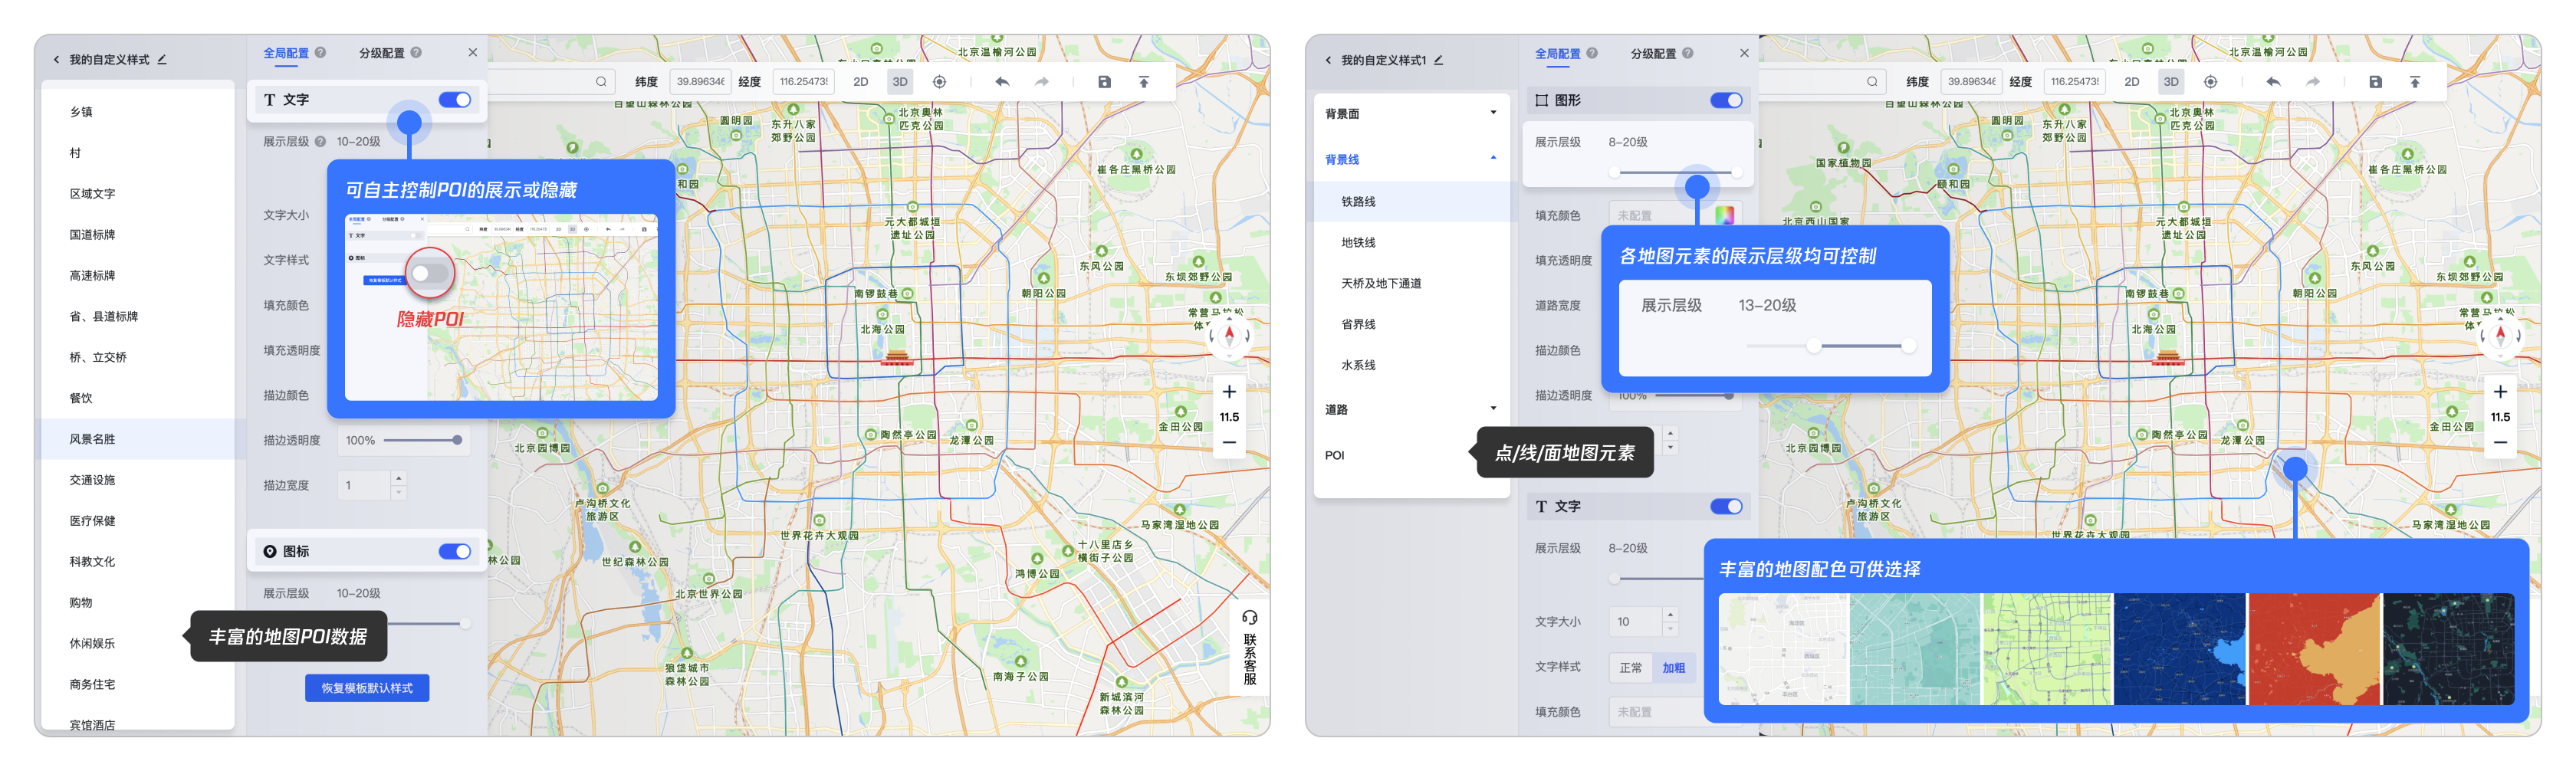Collapse the 背景线 background lines section
The image size is (2576, 771).
1496,159
